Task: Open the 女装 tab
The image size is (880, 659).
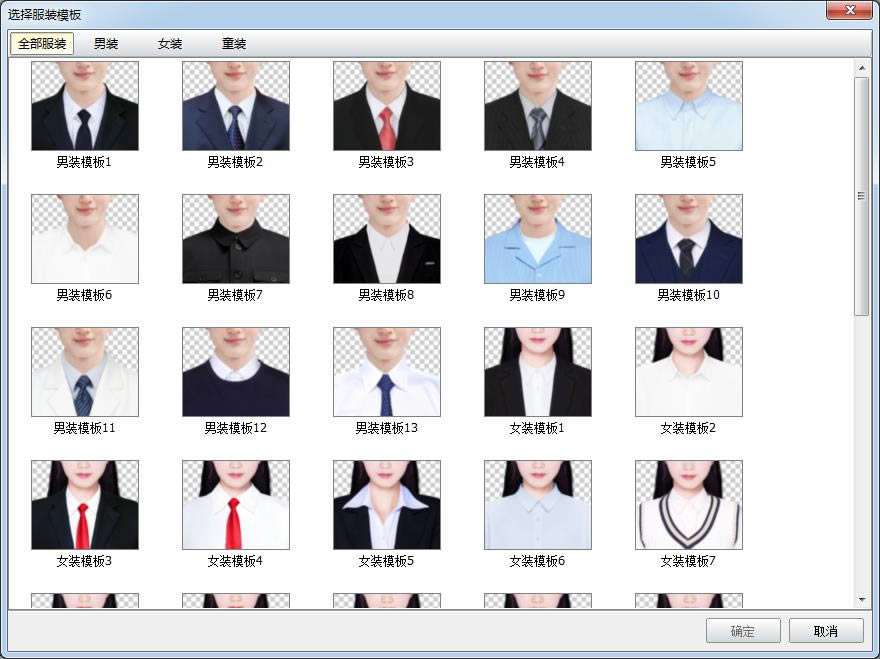Action: click(x=170, y=44)
